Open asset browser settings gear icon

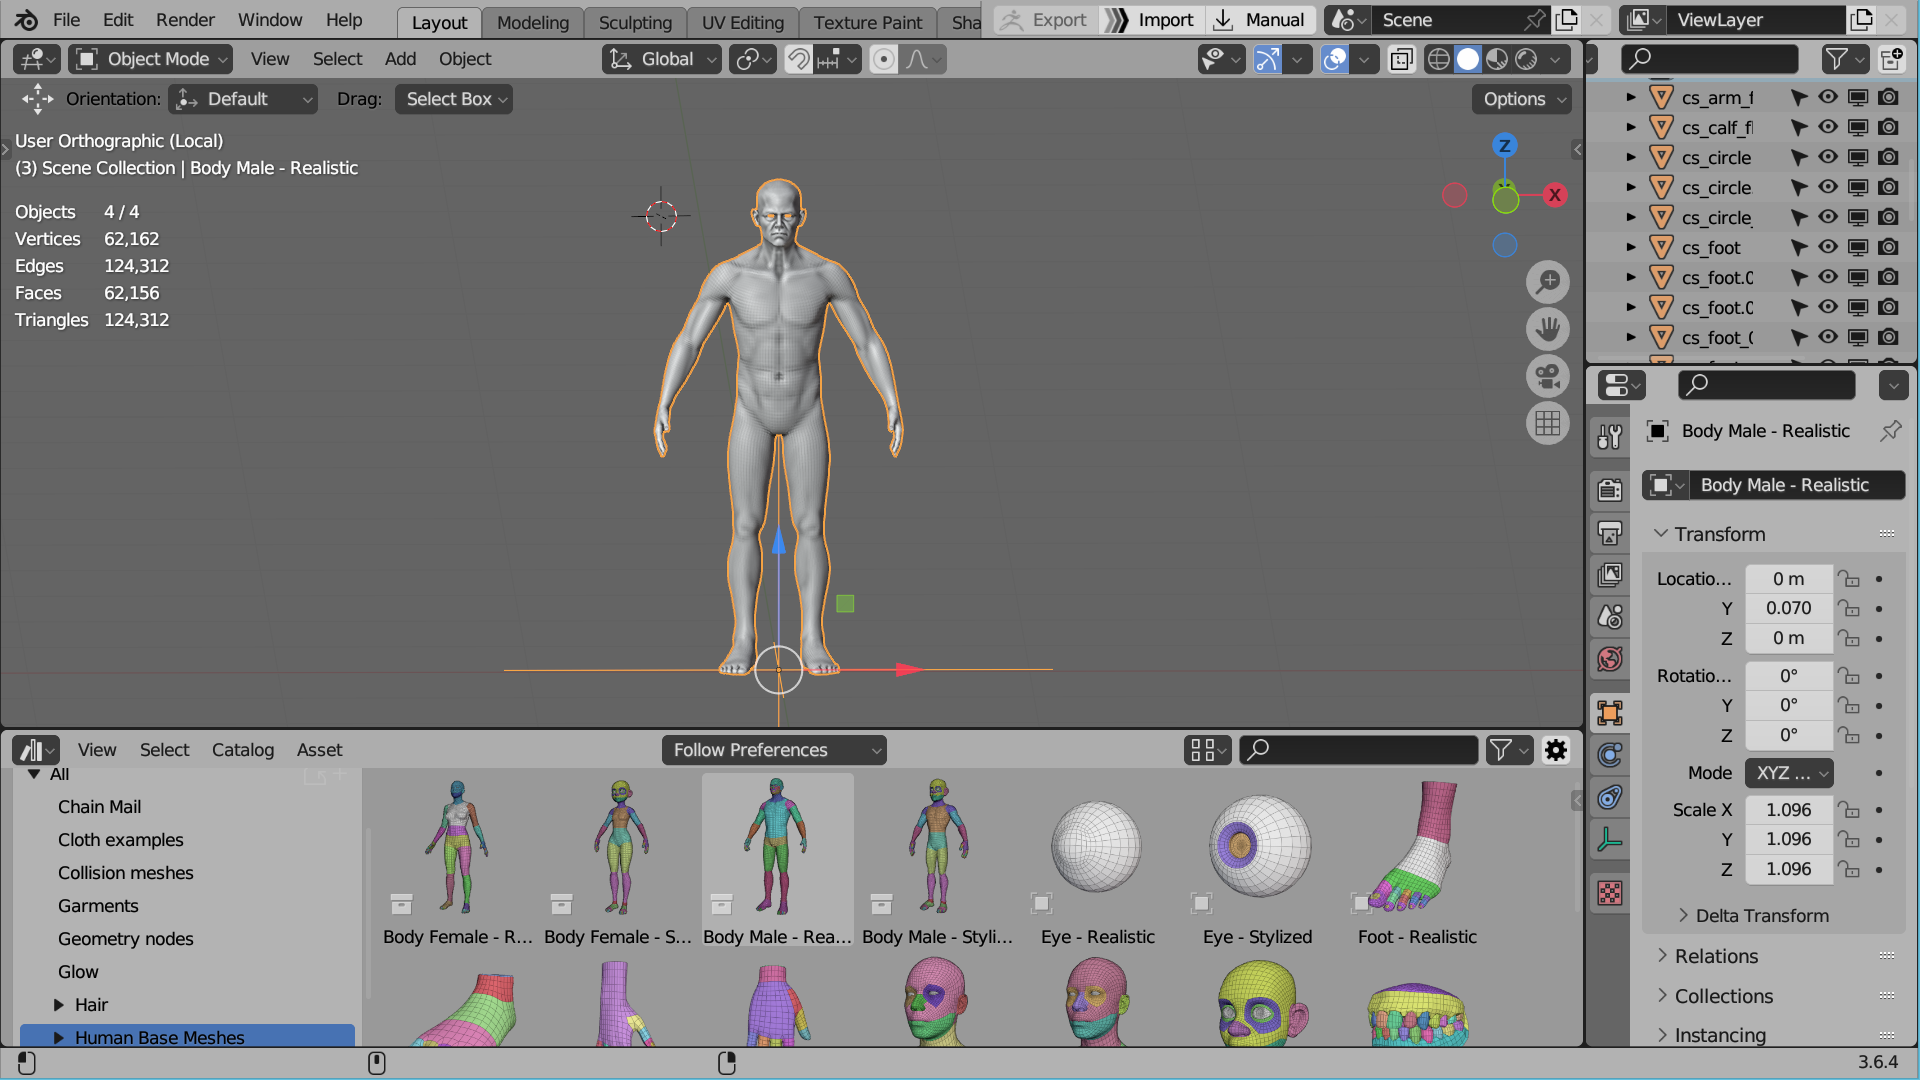pyautogui.click(x=1556, y=750)
